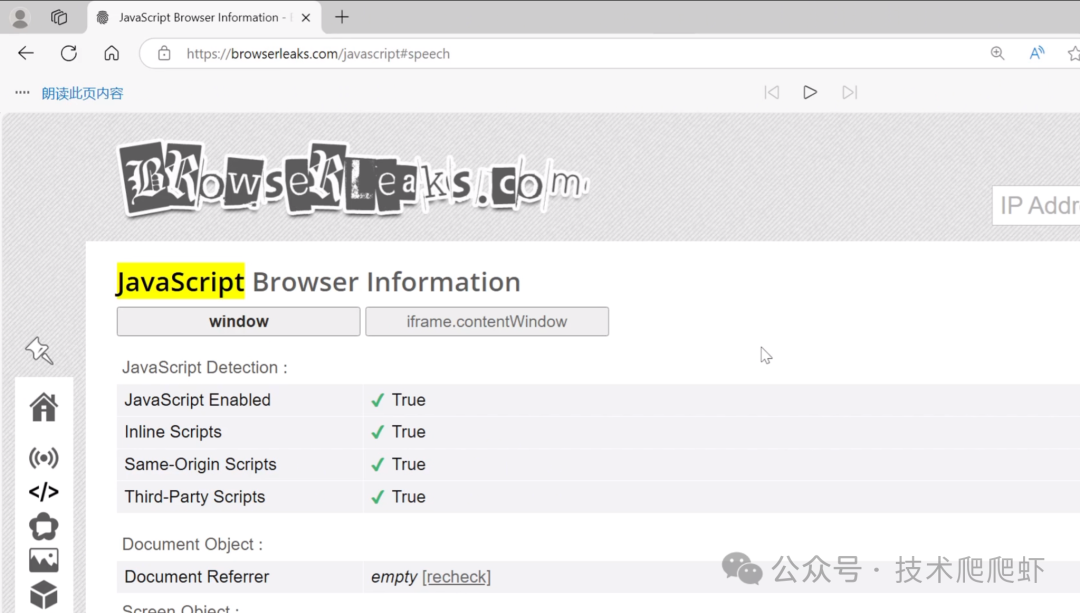Open the tab actions menu icon
Screen dimensions: 1080x613
click(59, 17)
